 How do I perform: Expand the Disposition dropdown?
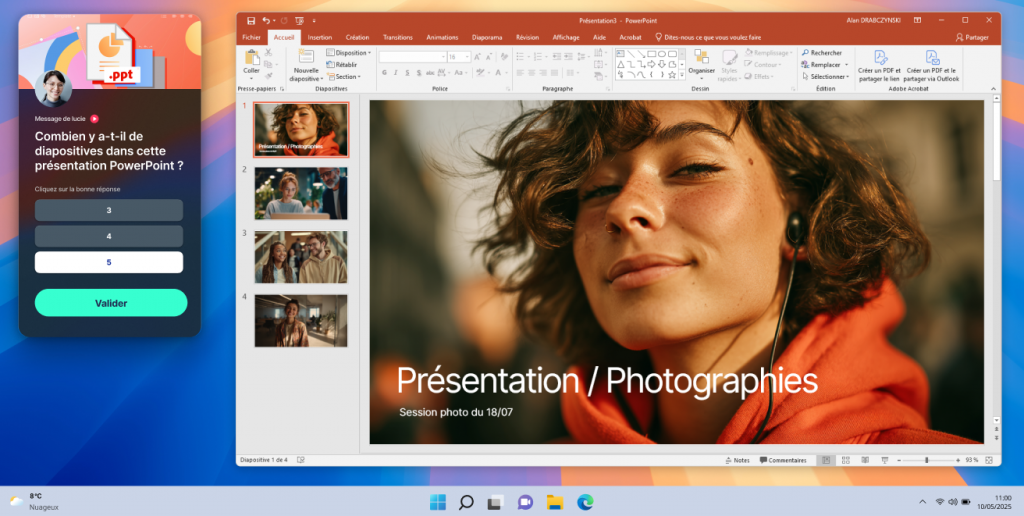coord(352,53)
